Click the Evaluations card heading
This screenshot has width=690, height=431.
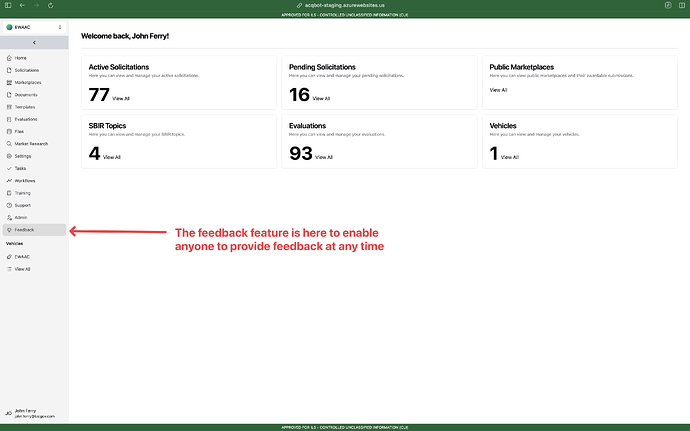[x=307, y=126]
